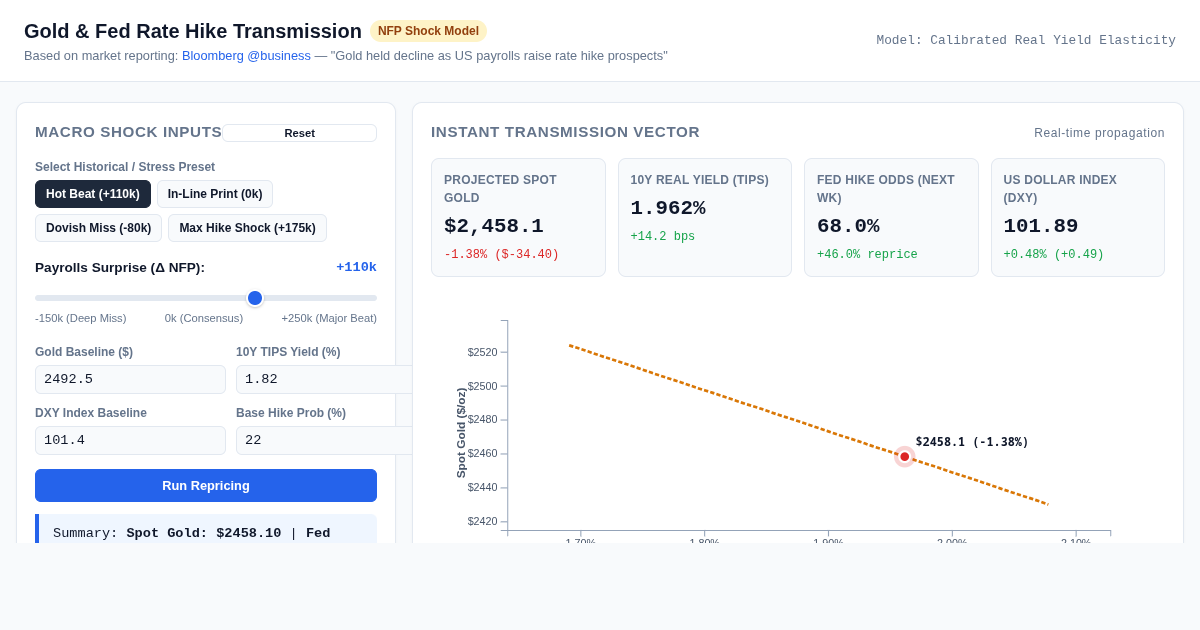Click the -150k (Deep Miss) slider label
1200x630 pixels.
pyautogui.click(x=81, y=318)
